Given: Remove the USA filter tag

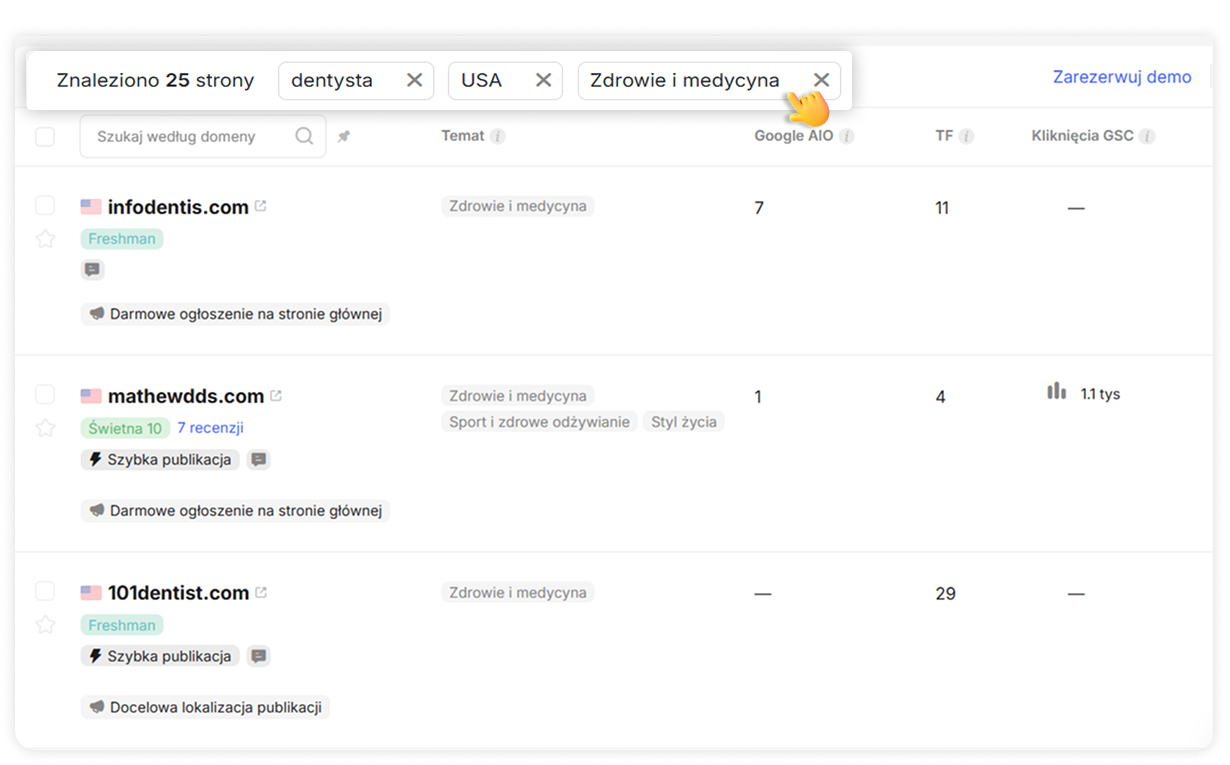Looking at the screenshot, I should pyautogui.click(x=543, y=80).
